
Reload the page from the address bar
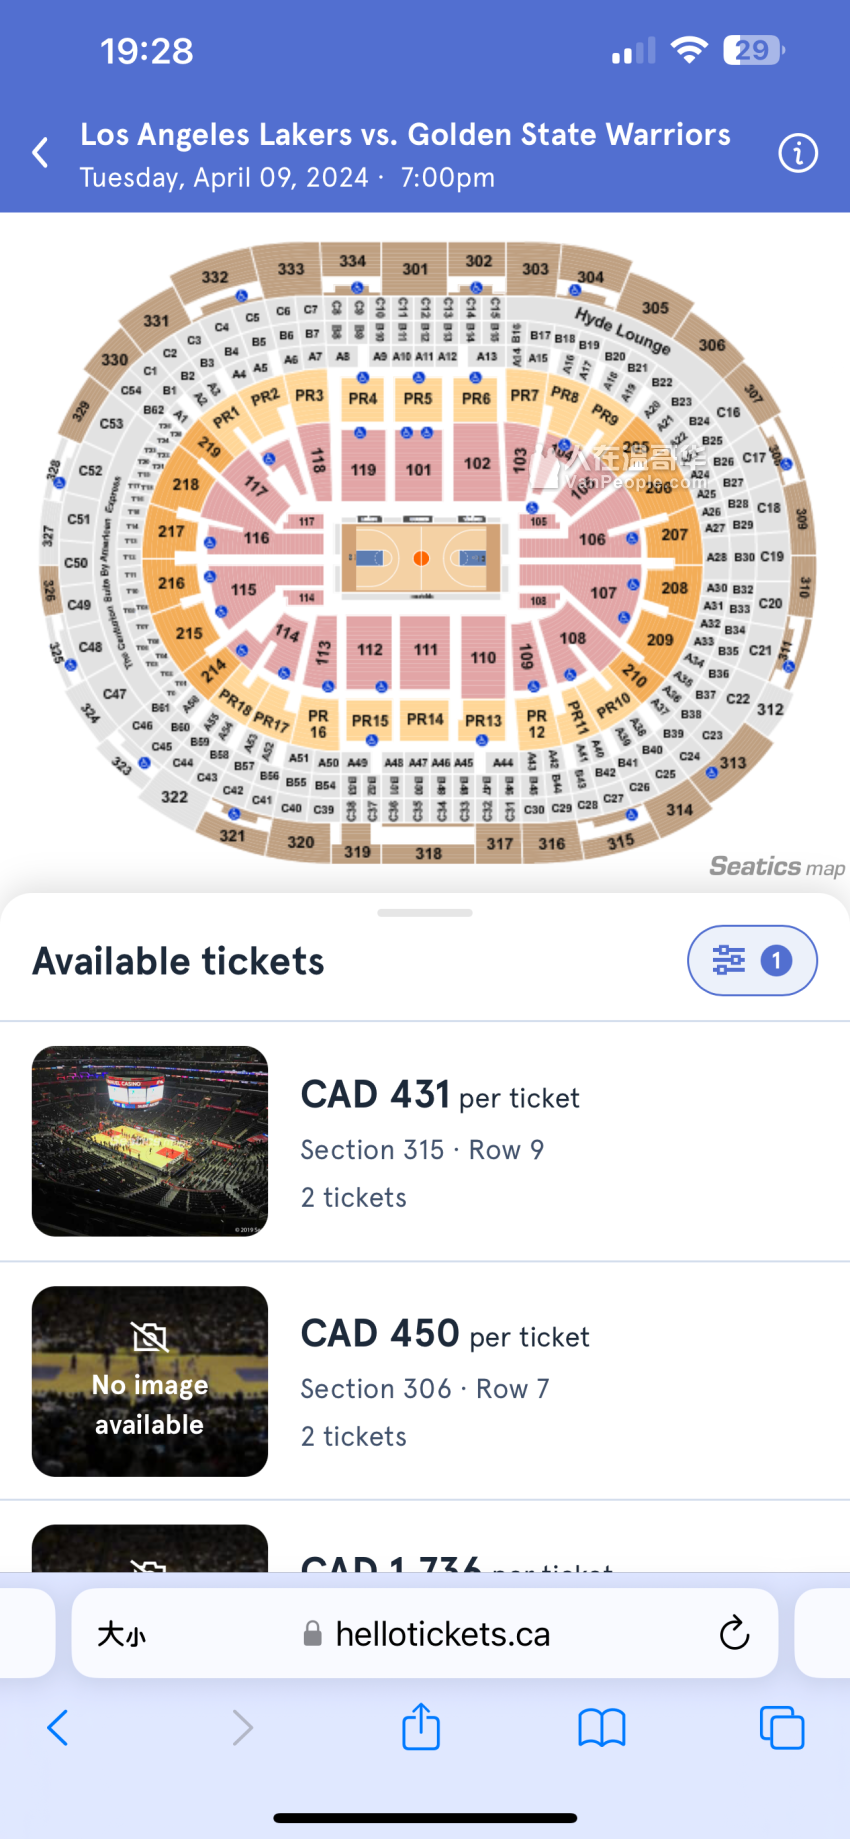[734, 1634]
